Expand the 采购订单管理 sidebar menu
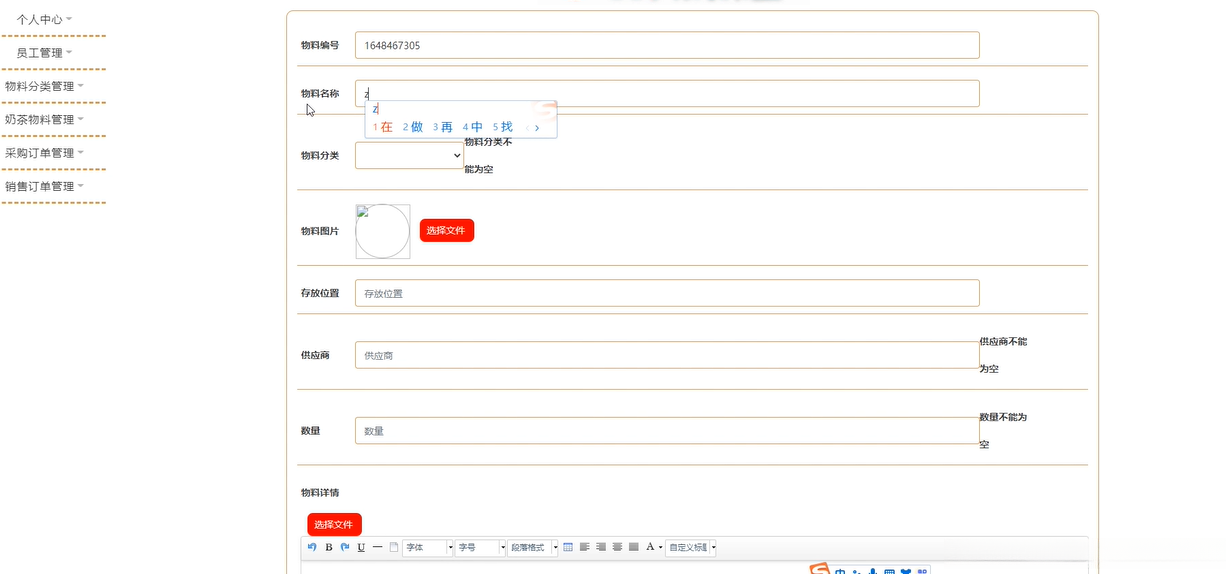 tap(45, 153)
